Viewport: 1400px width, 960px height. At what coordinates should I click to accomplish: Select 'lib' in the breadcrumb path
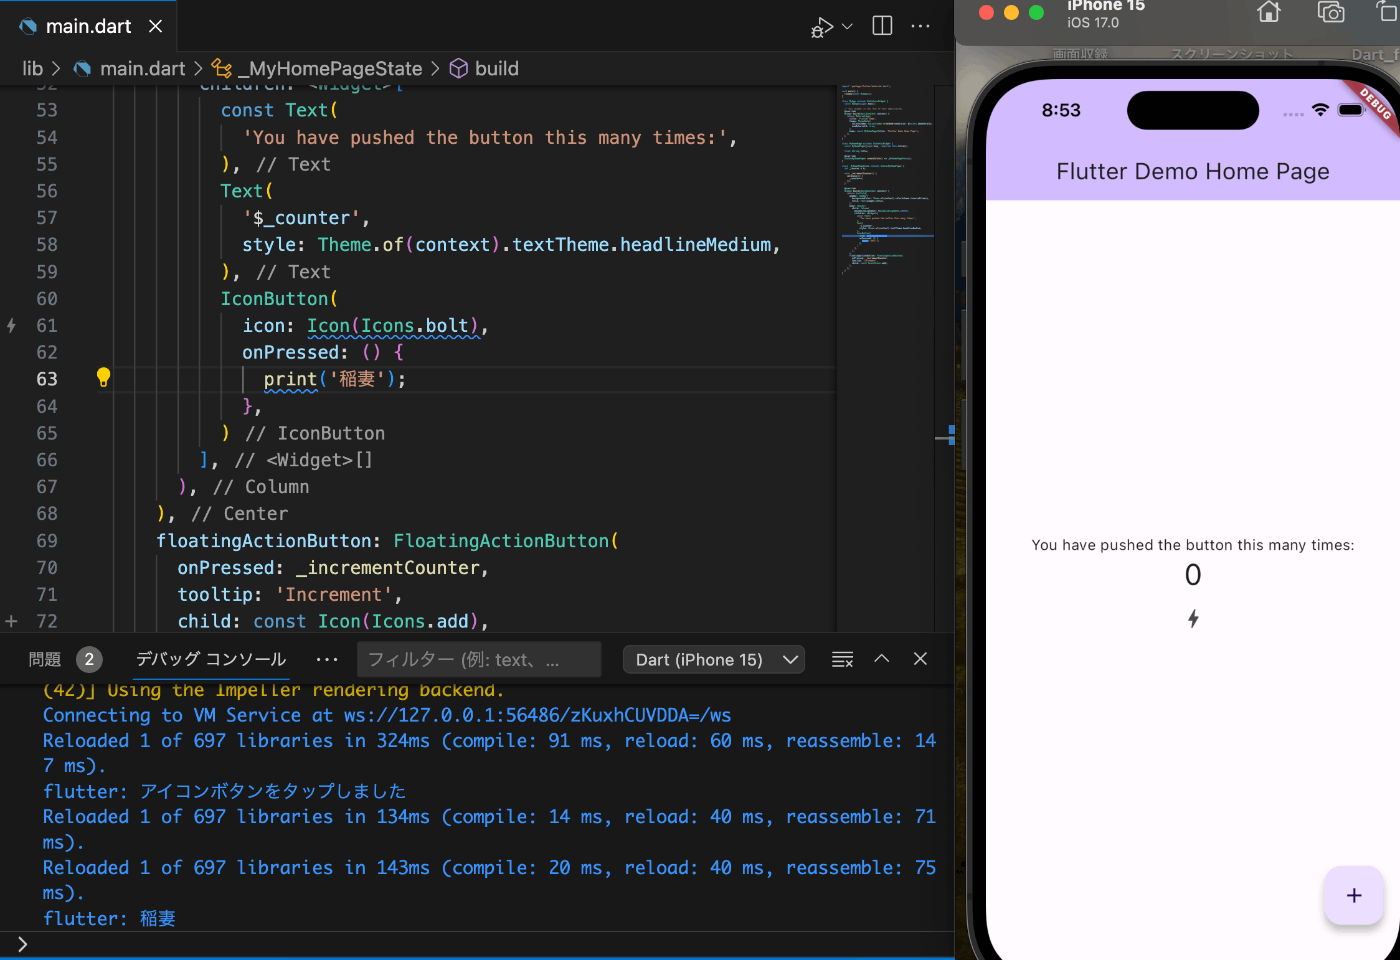pos(33,68)
